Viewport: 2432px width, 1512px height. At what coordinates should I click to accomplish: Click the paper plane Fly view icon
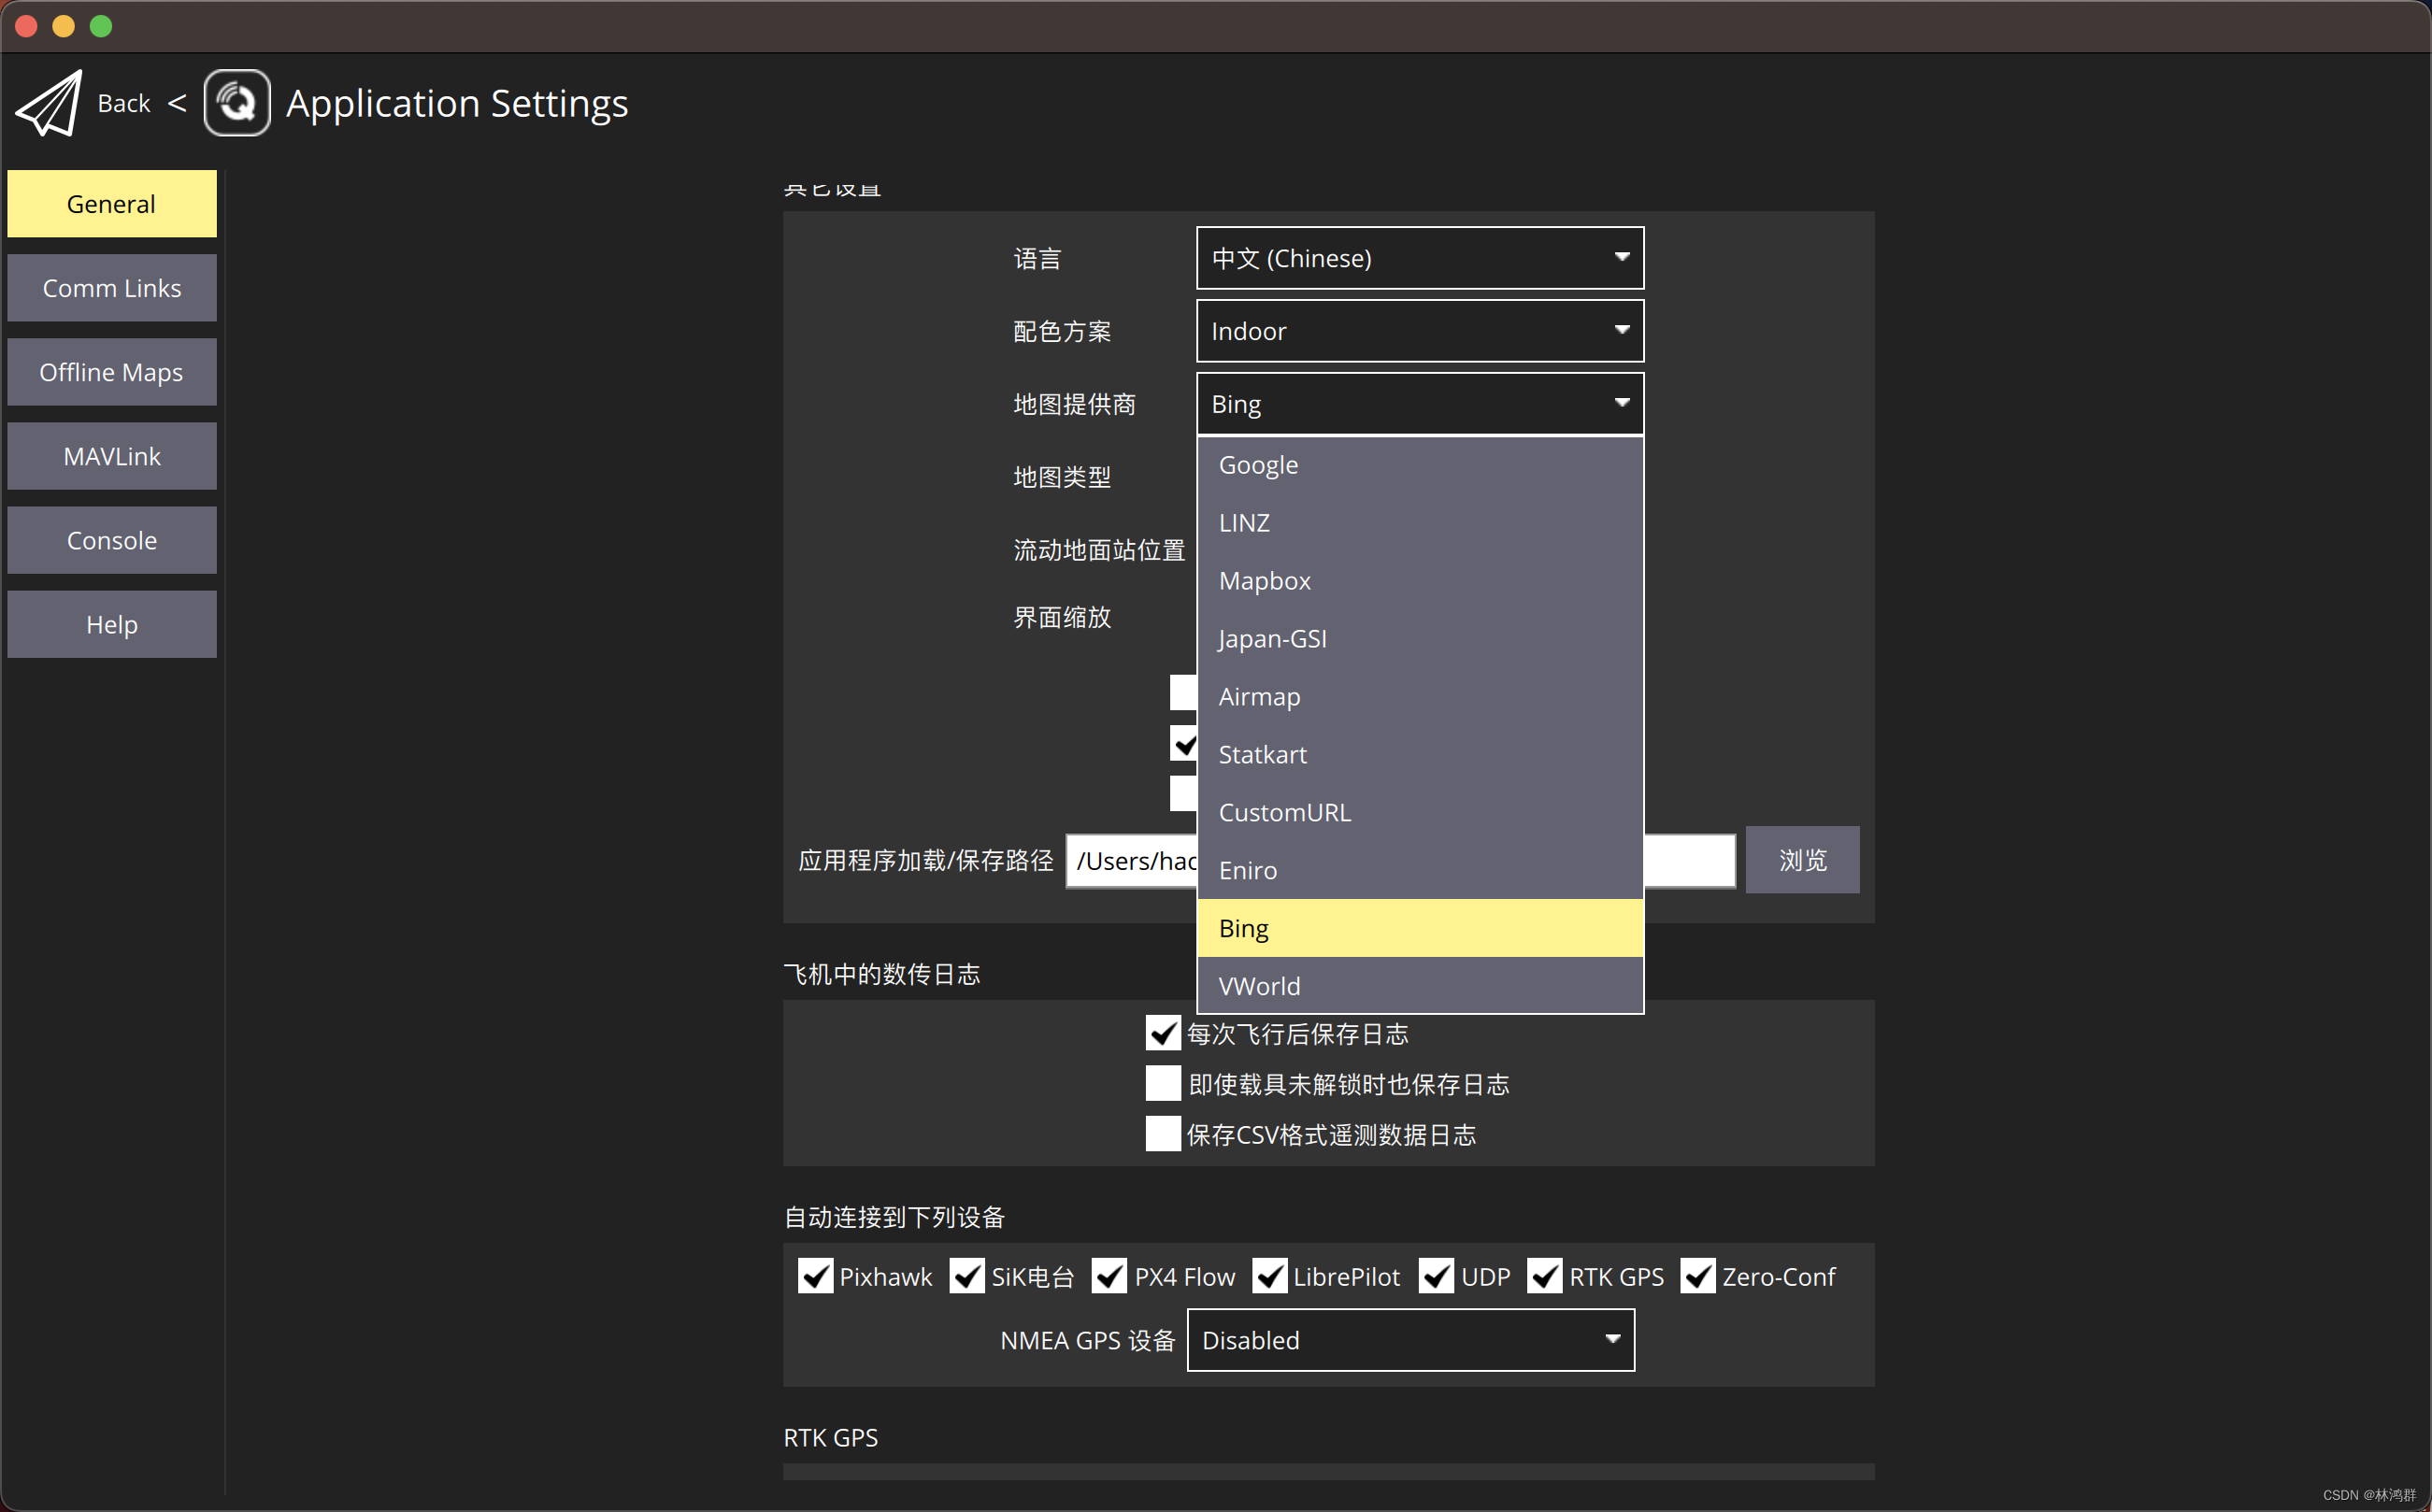49,103
